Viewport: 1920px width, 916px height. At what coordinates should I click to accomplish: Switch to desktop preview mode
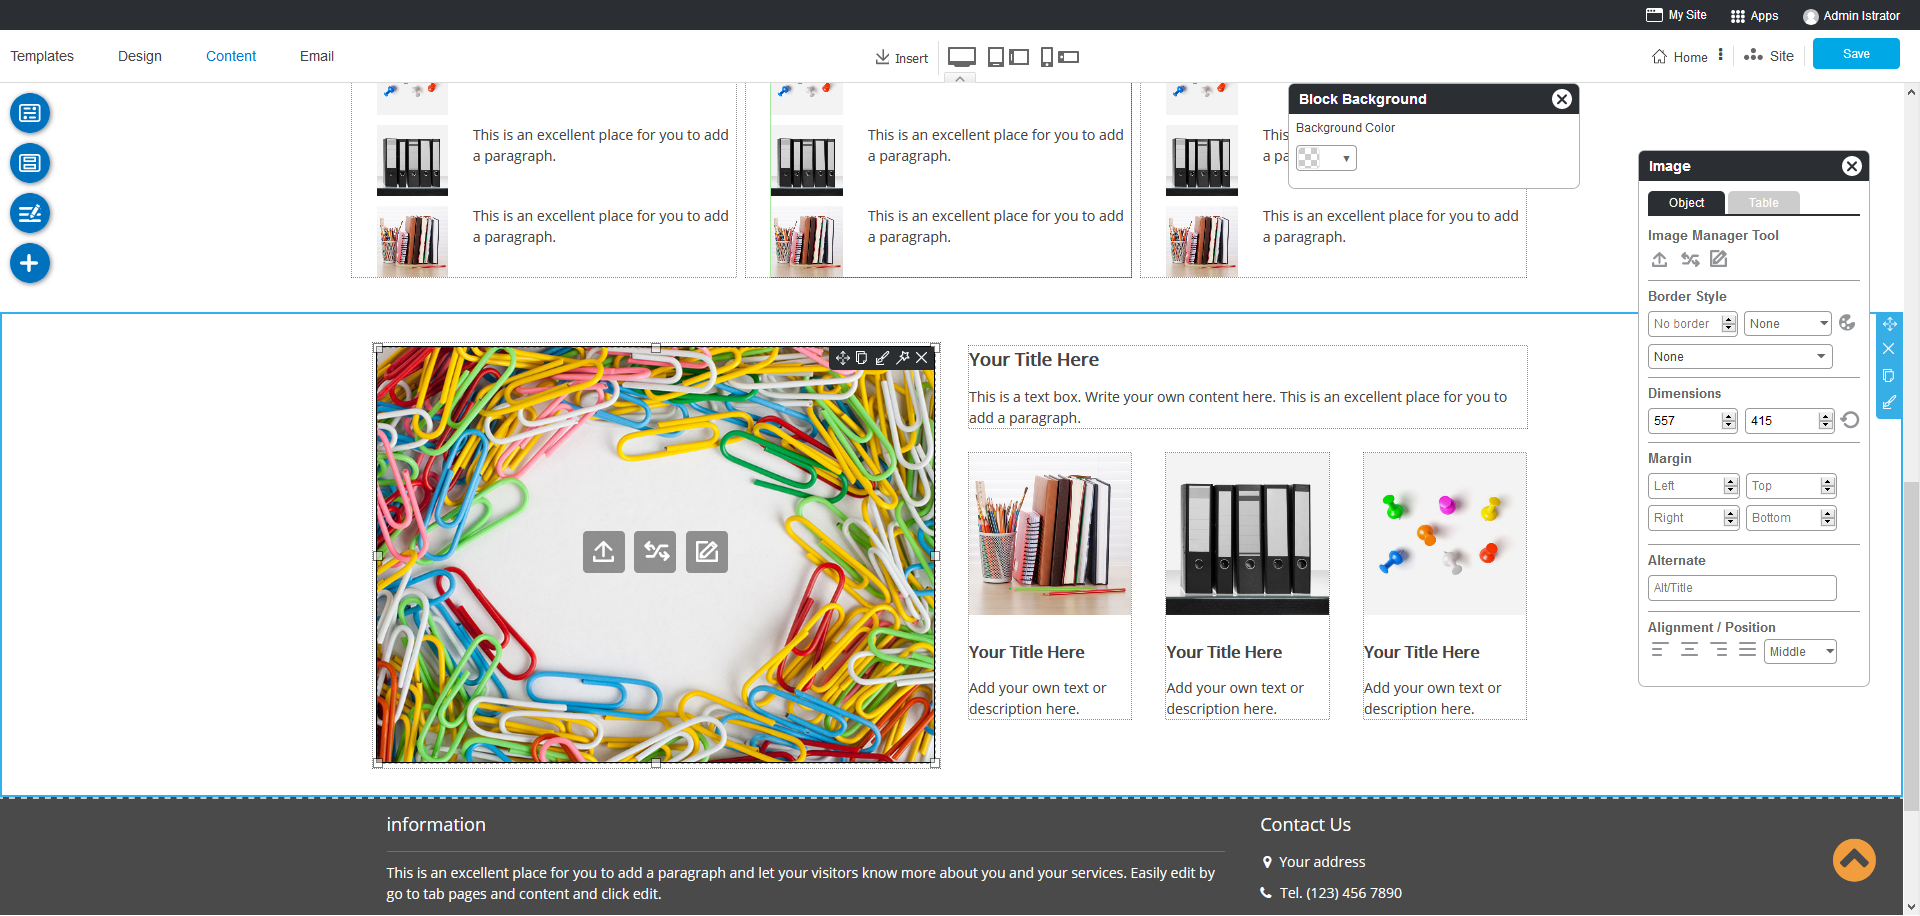click(961, 57)
